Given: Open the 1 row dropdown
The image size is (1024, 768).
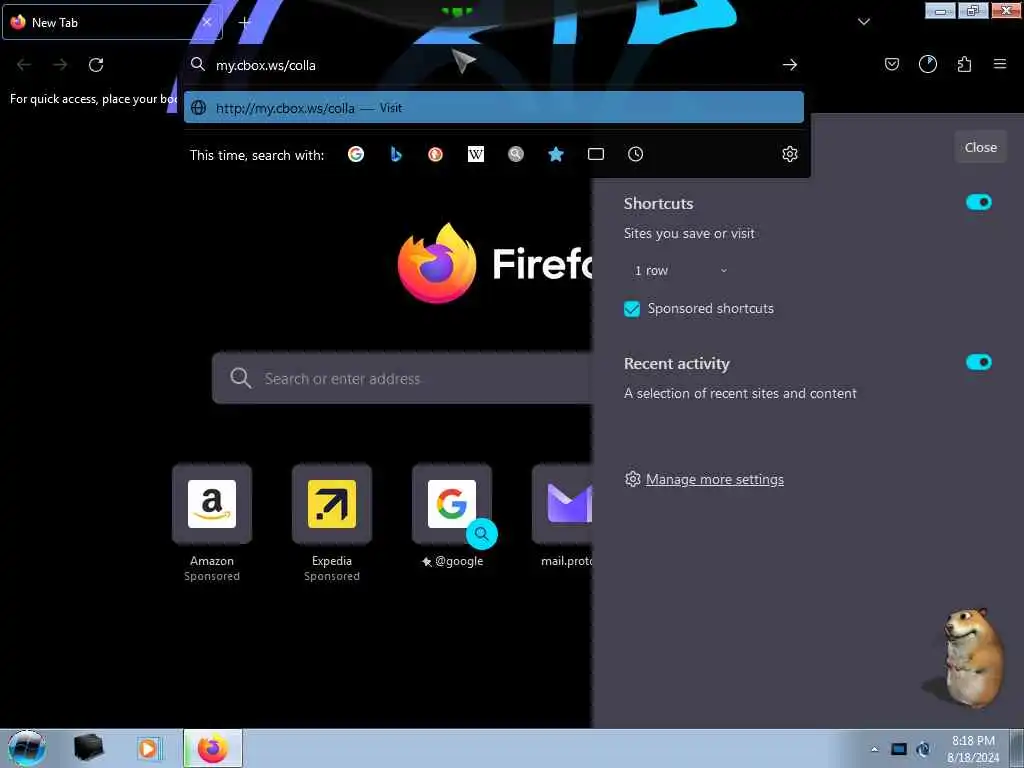Looking at the screenshot, I should point(680,270).
